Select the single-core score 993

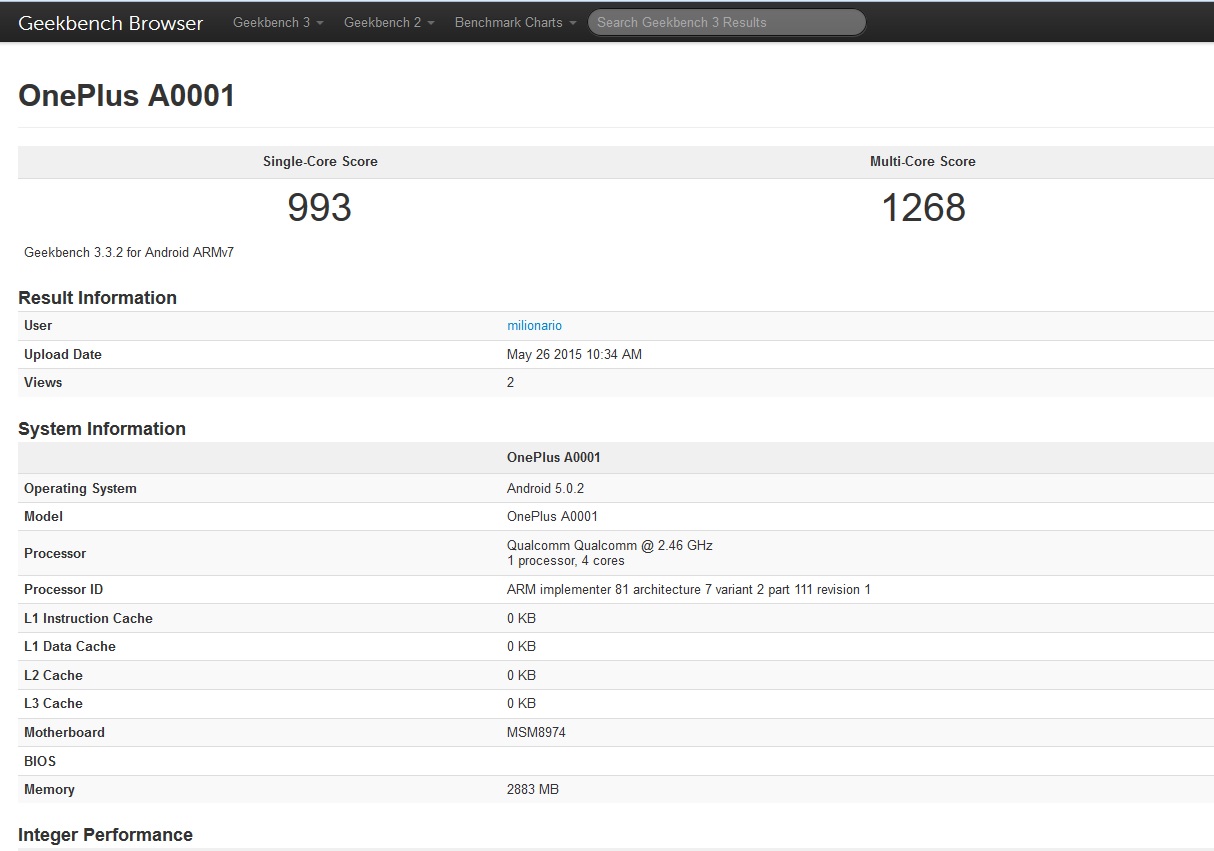(x=320, y=208)
